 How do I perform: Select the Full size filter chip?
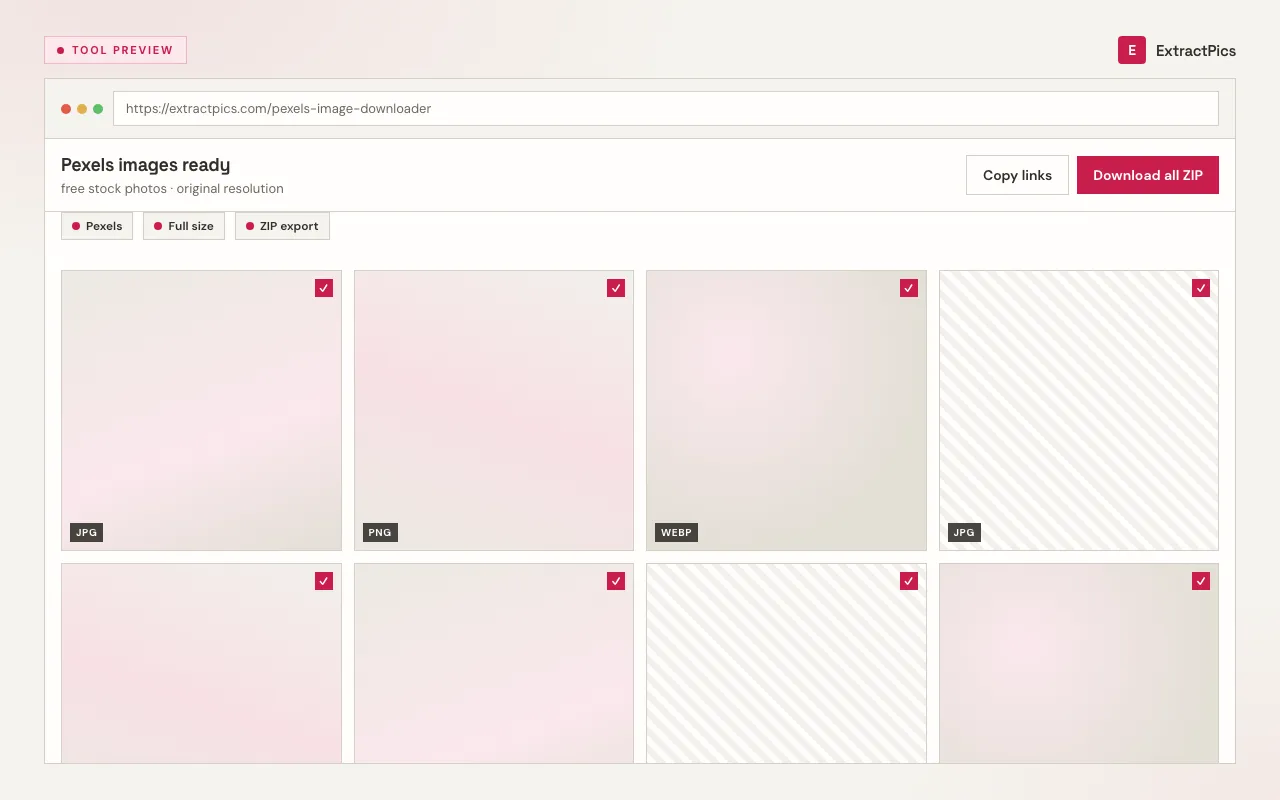click(x=184, y=226)
